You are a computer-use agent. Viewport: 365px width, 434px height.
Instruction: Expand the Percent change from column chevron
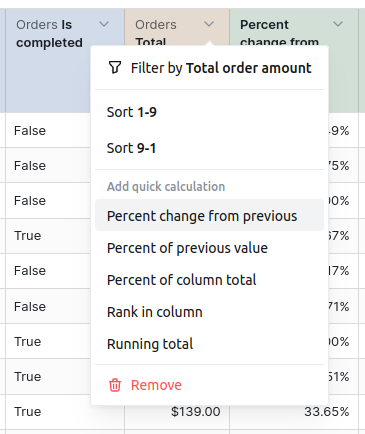(338, 24)
